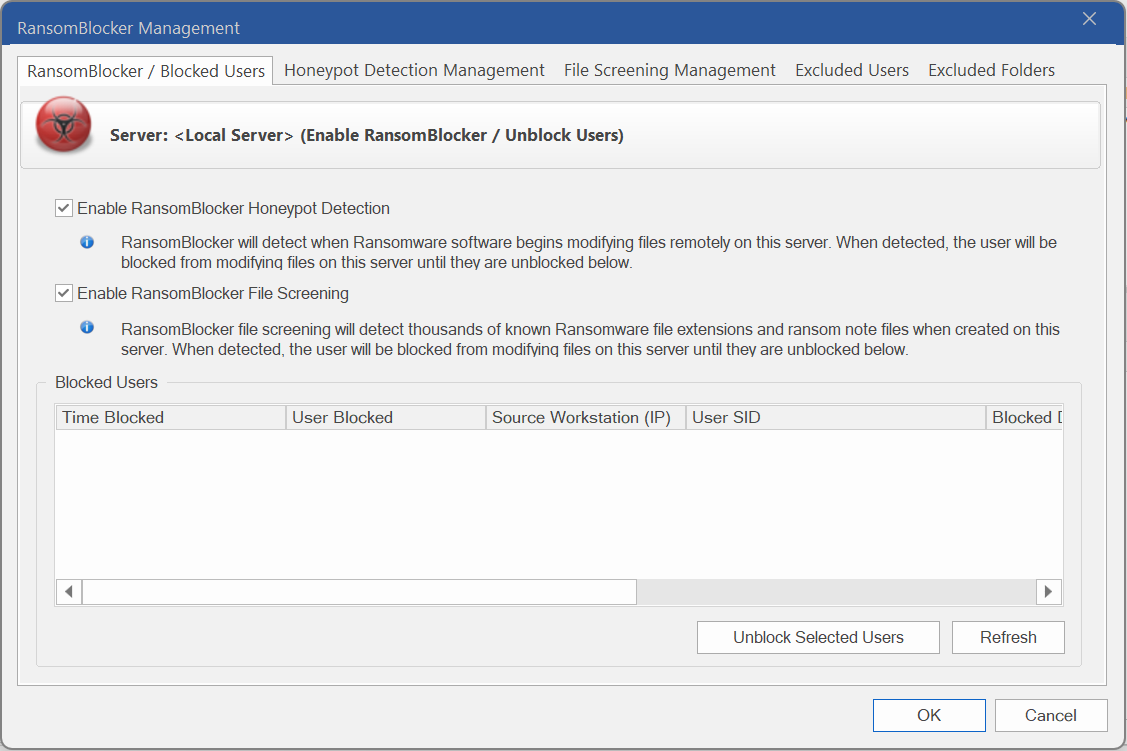
Task: Click Unblock Selected Users button
Action: 818,637
